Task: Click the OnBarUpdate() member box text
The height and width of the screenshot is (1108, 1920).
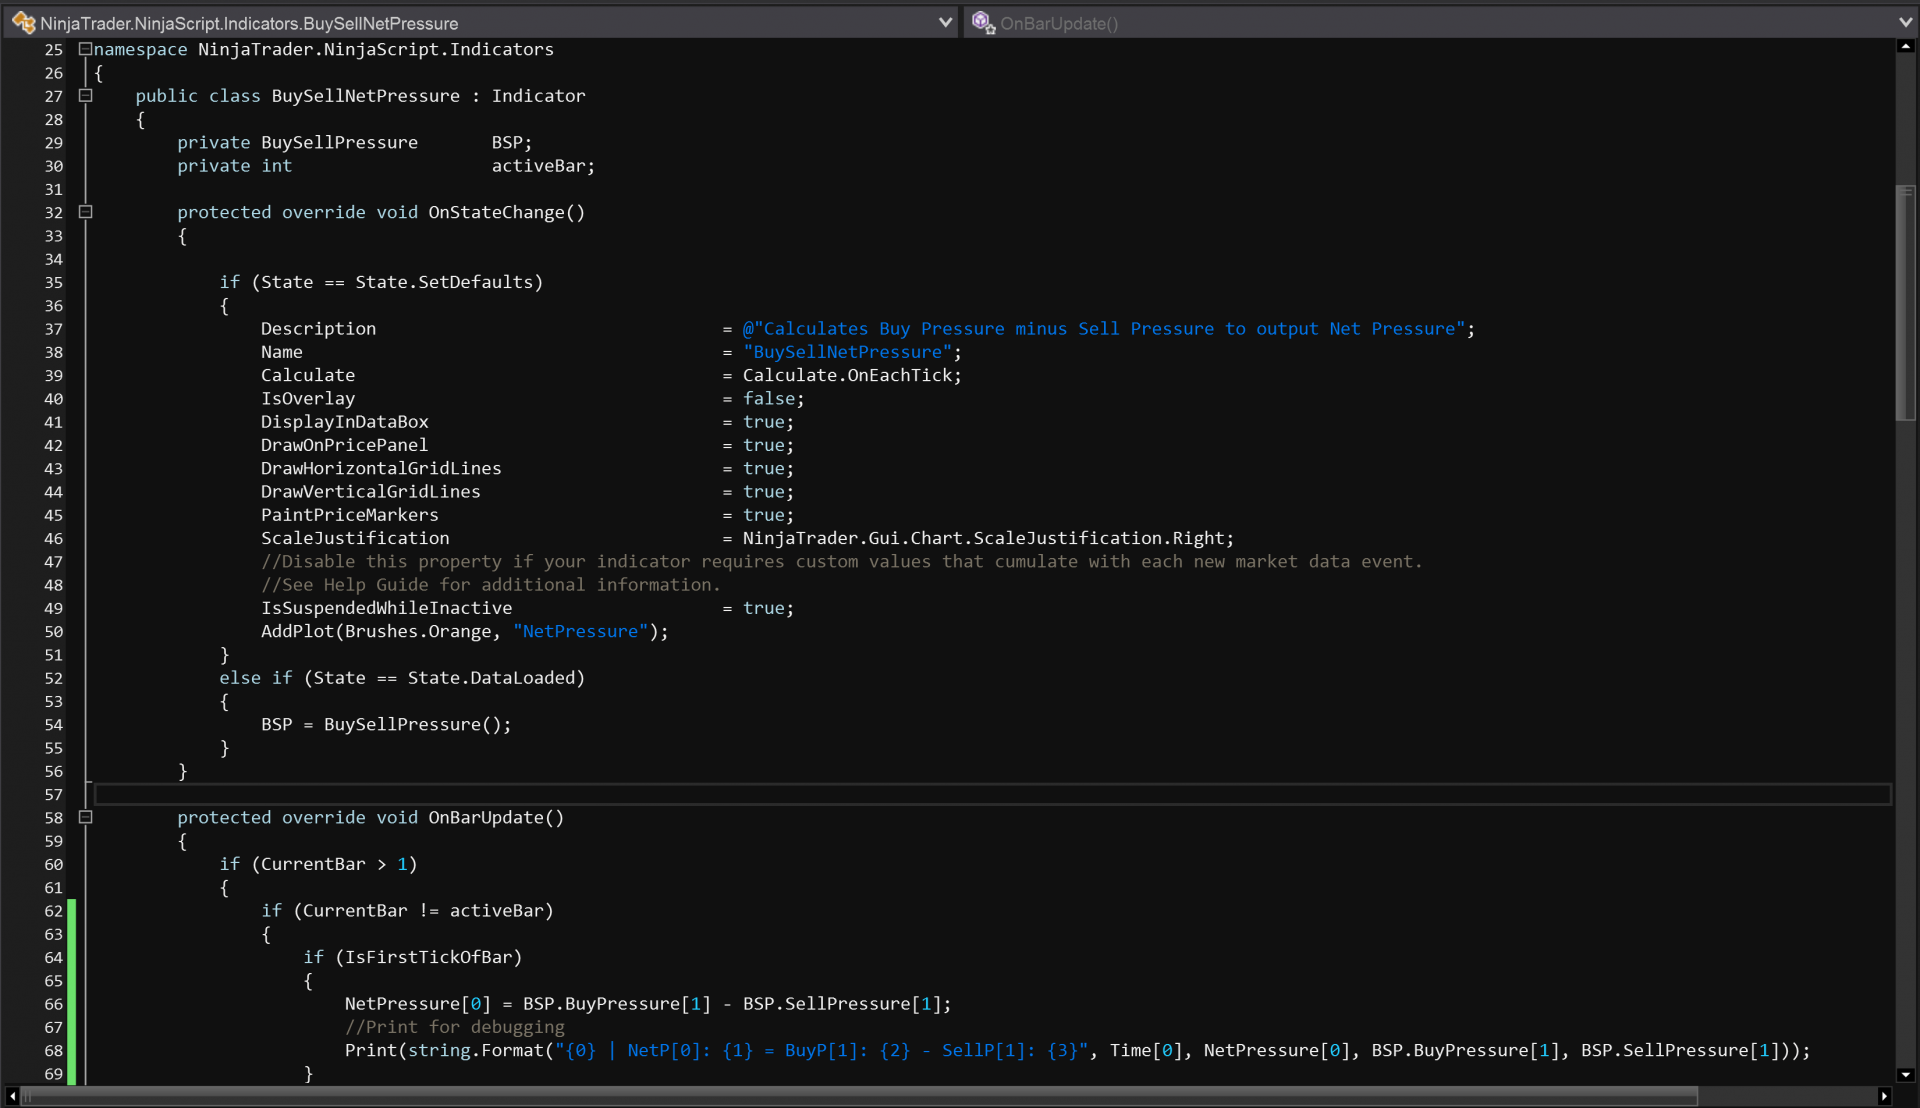Action: [1059, 23]
